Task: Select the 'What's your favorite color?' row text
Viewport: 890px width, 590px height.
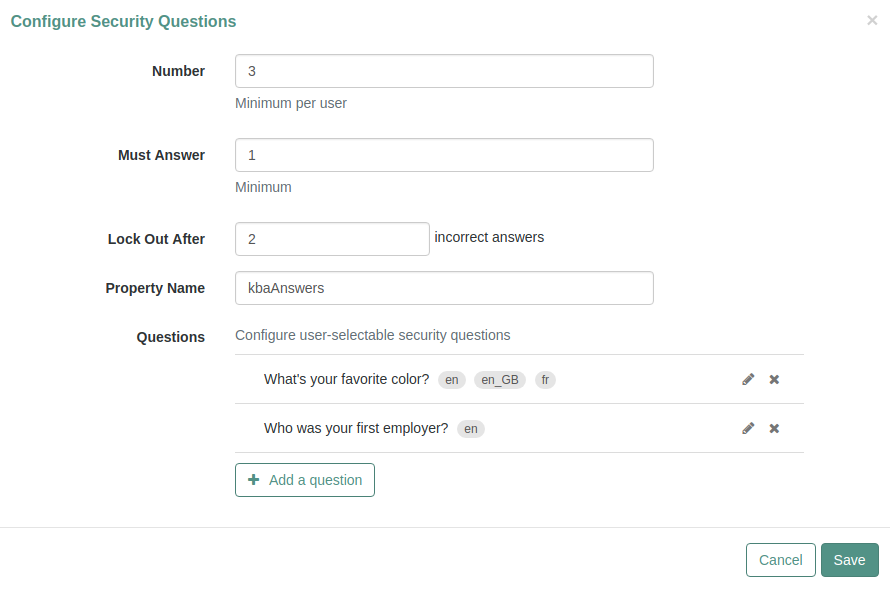Action: [346, 379]
